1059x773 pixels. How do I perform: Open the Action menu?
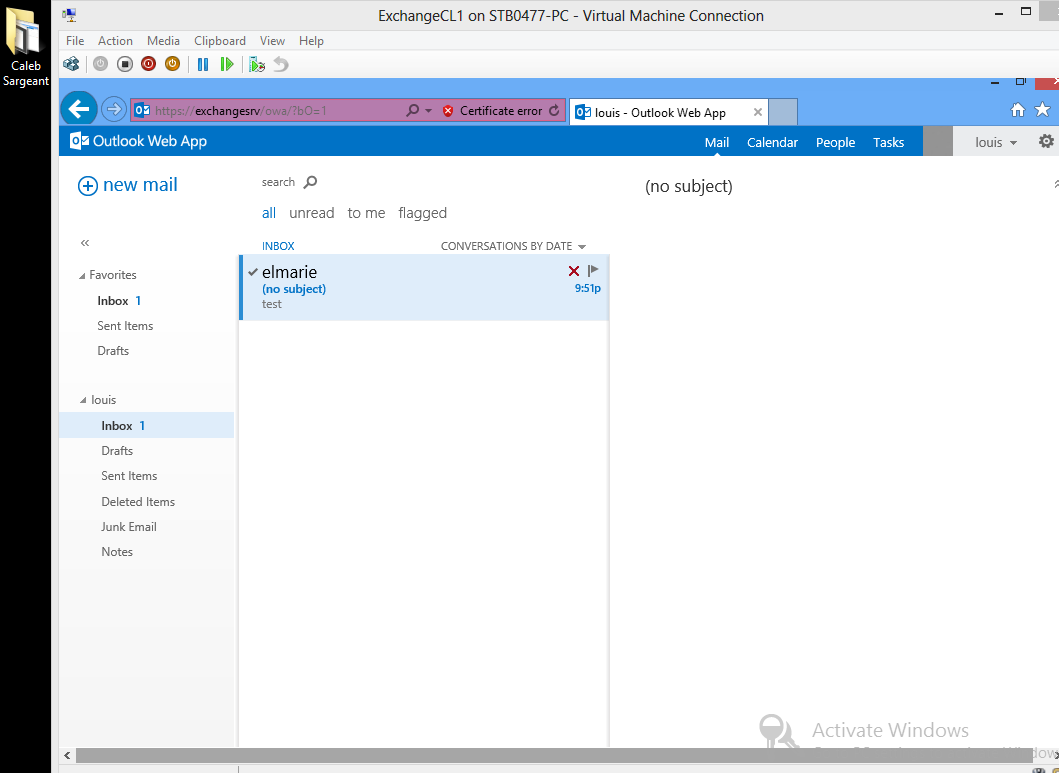click(x=115, y=41)
